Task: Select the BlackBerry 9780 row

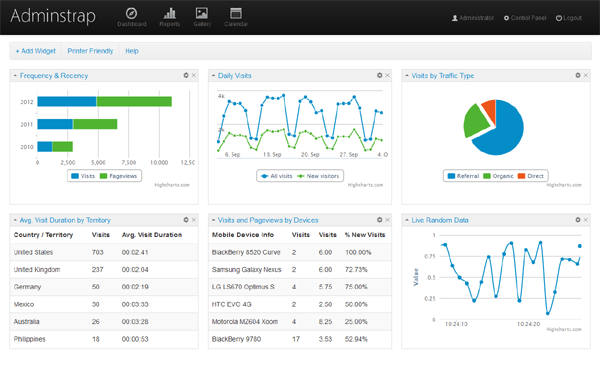Action: 300,339
